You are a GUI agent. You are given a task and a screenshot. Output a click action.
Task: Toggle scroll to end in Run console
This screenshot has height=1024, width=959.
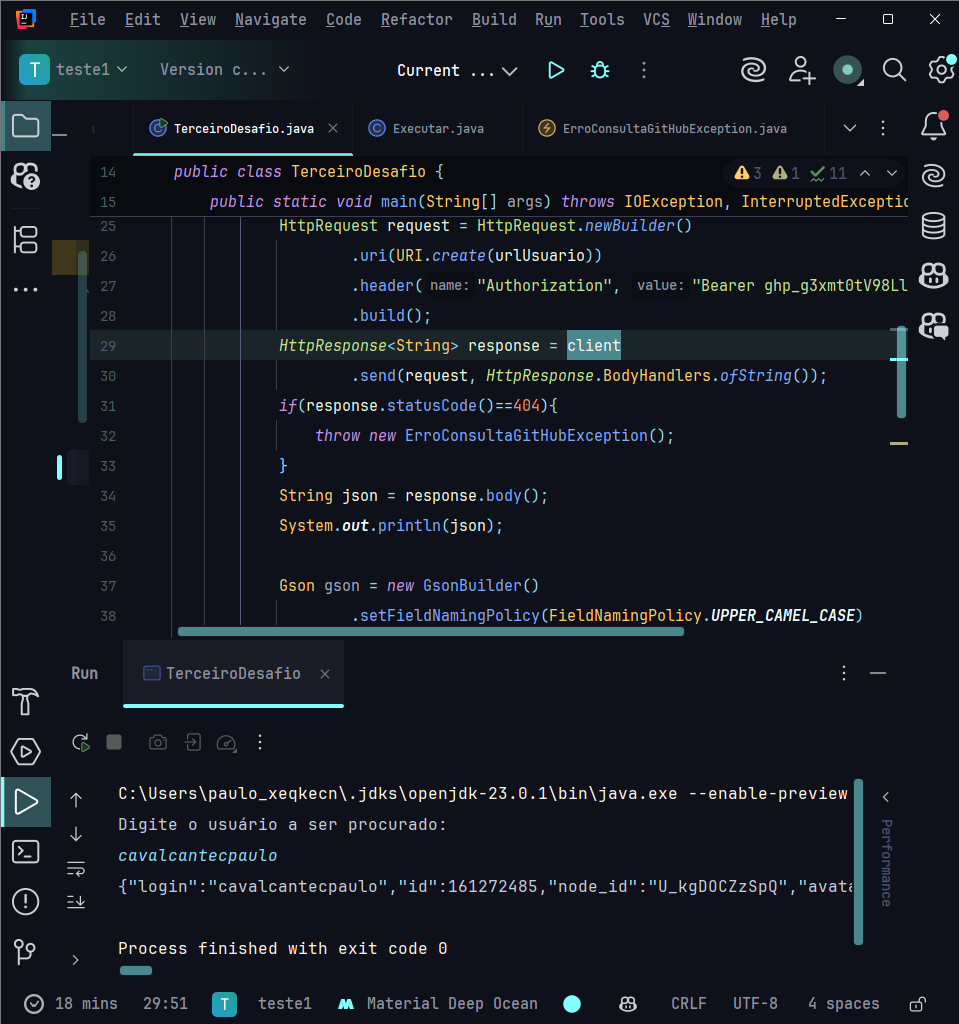[x=76, y=902]
